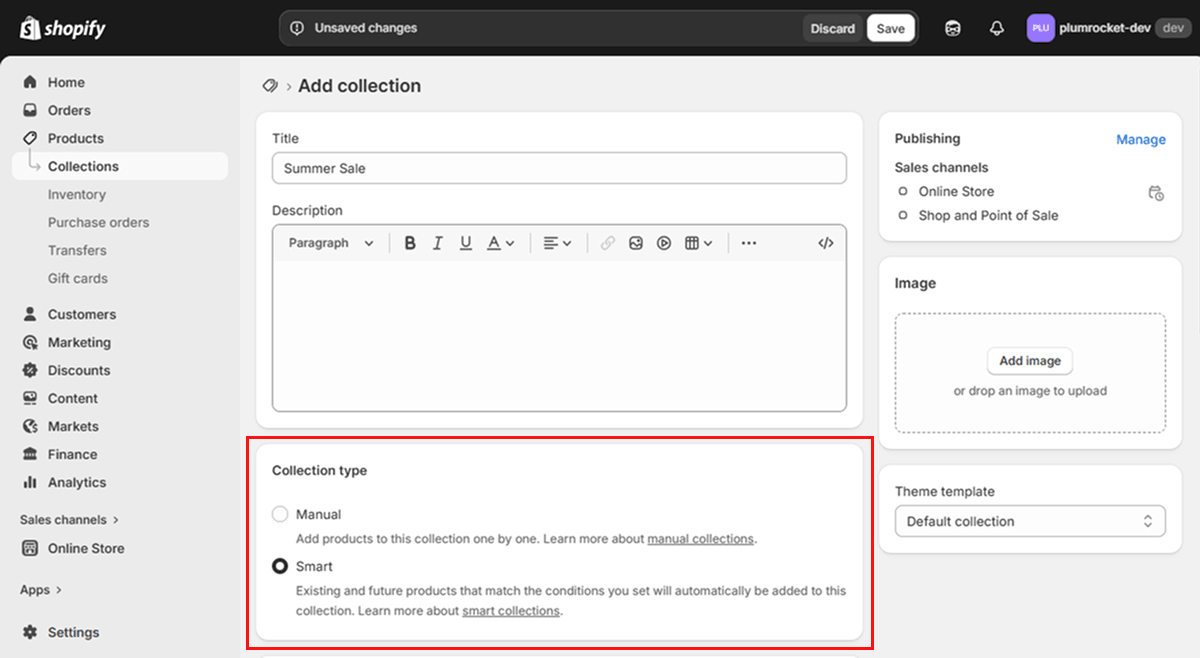Schedule Online Store publishing calendar icon
The width and height of the screenshot is (1200, 658).
[x=1156, y=193]
